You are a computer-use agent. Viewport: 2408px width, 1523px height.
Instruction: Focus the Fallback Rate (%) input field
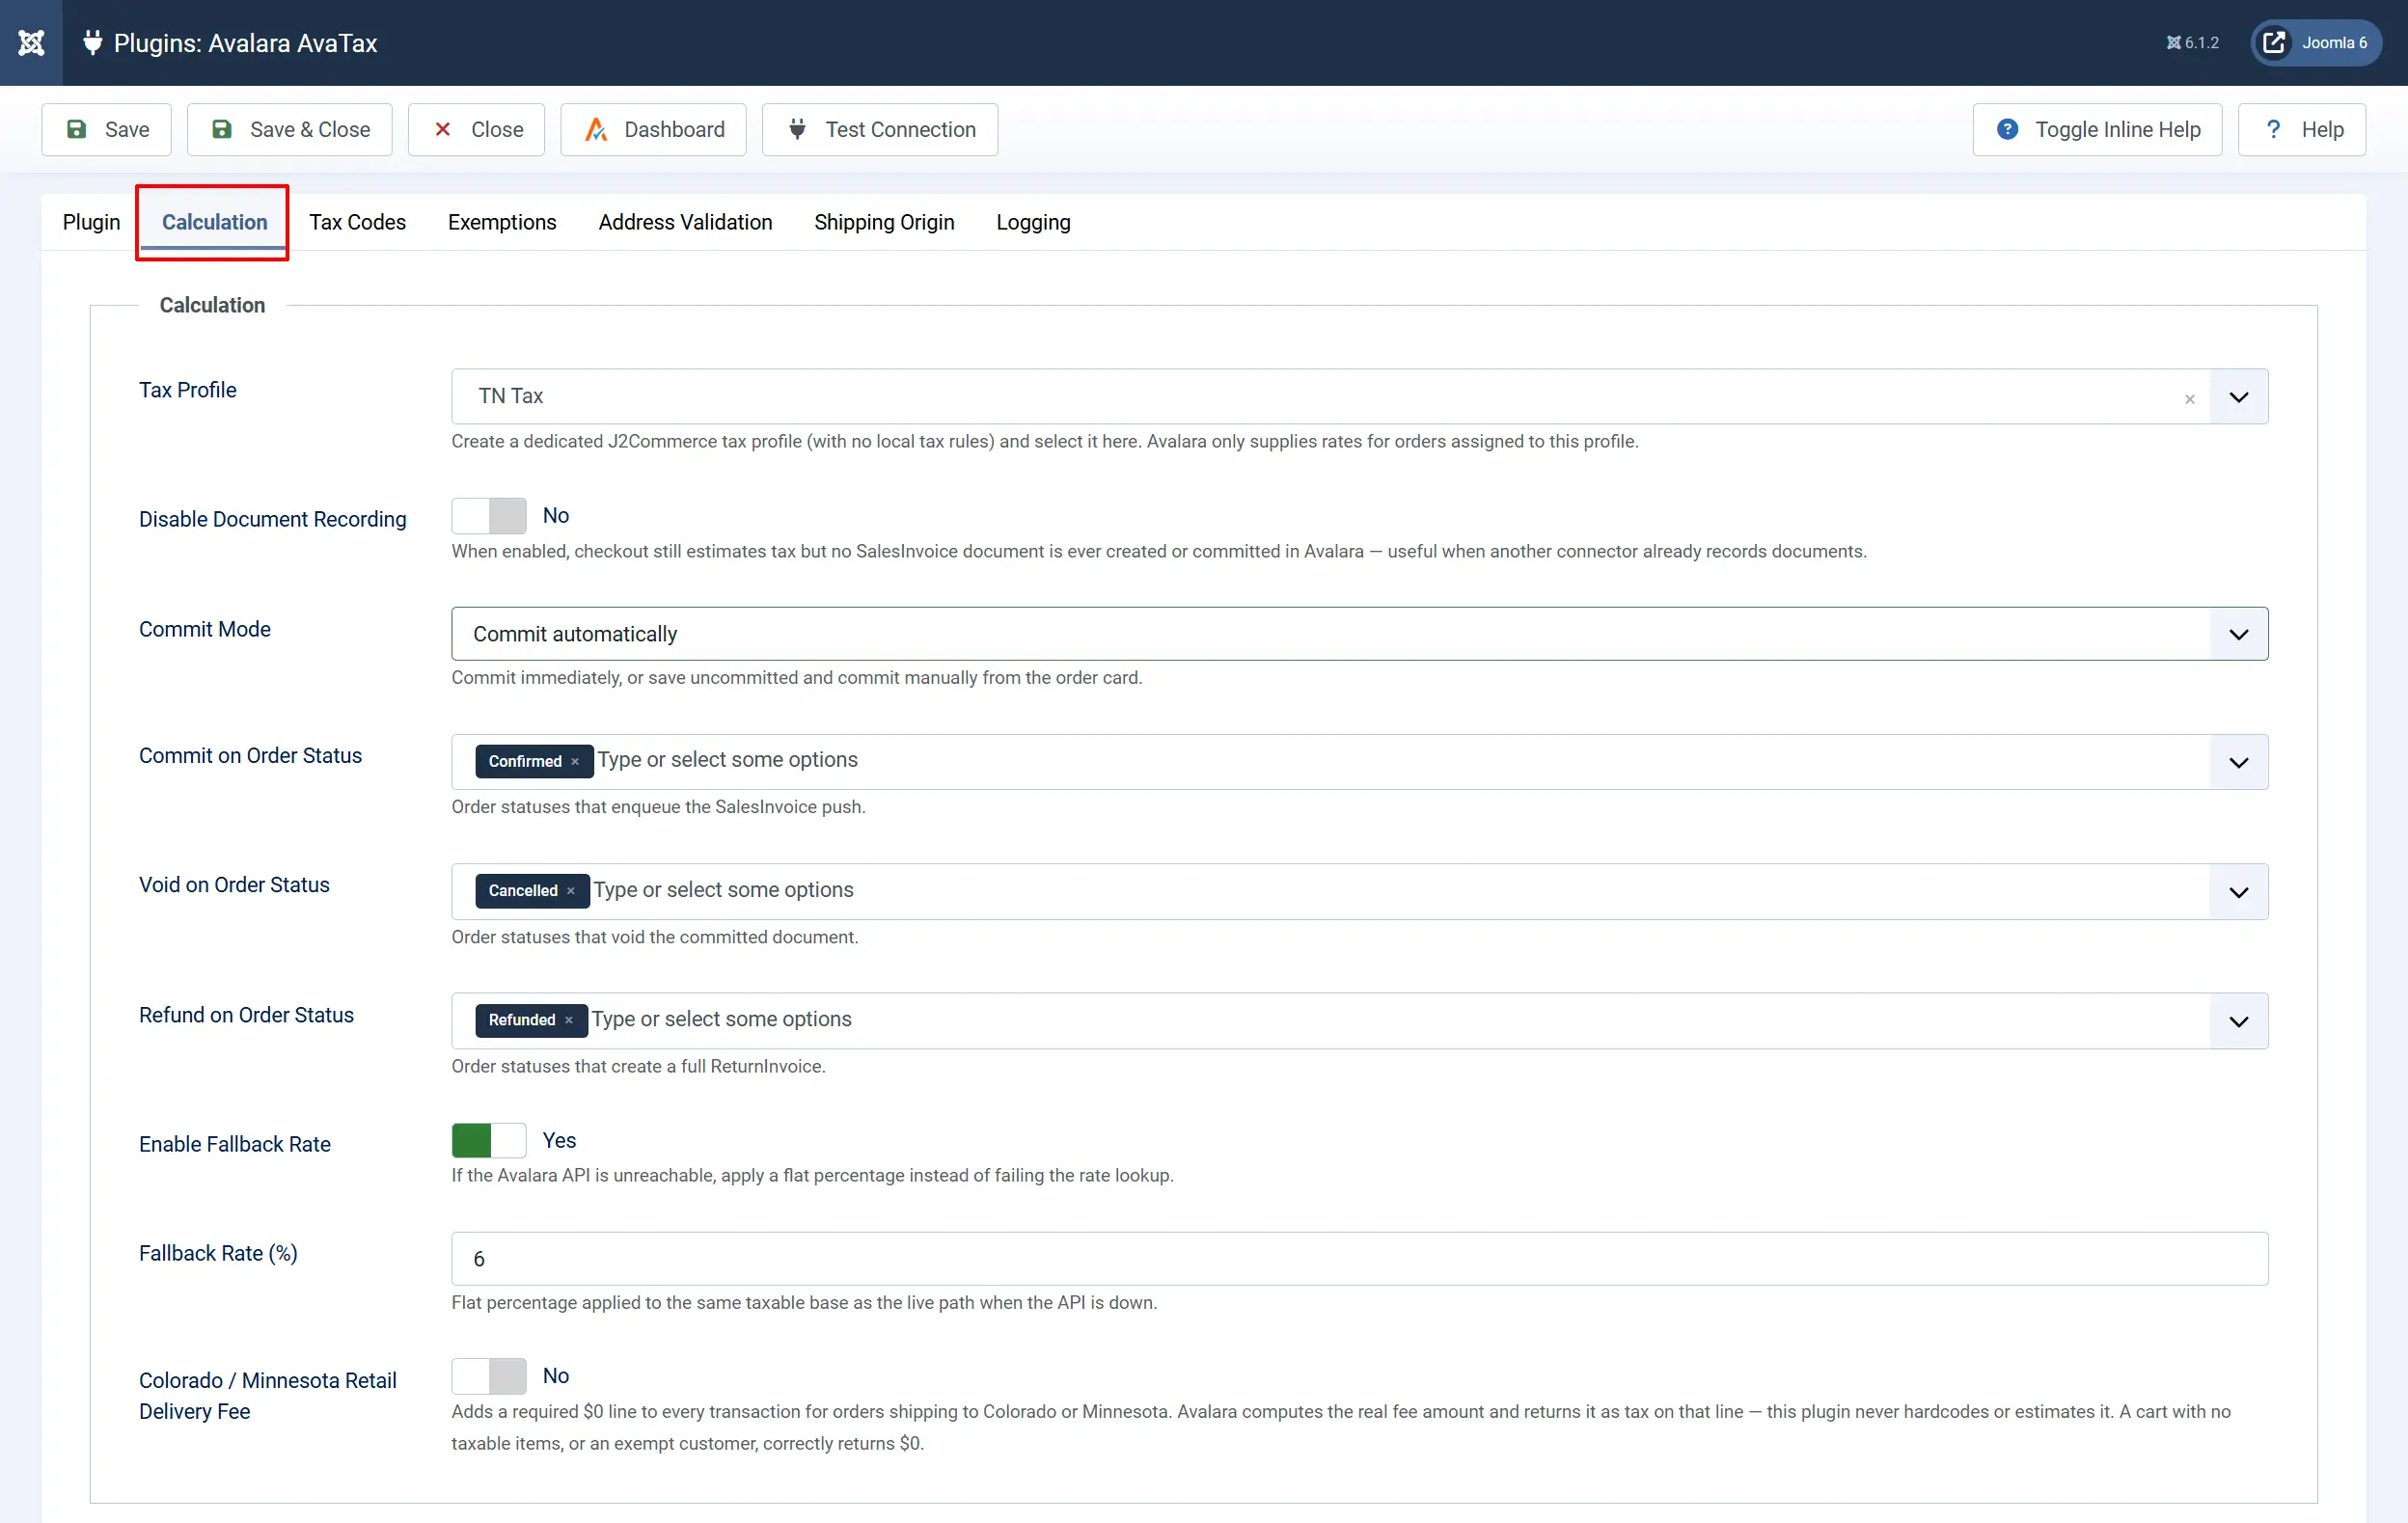[1360, 1259]
